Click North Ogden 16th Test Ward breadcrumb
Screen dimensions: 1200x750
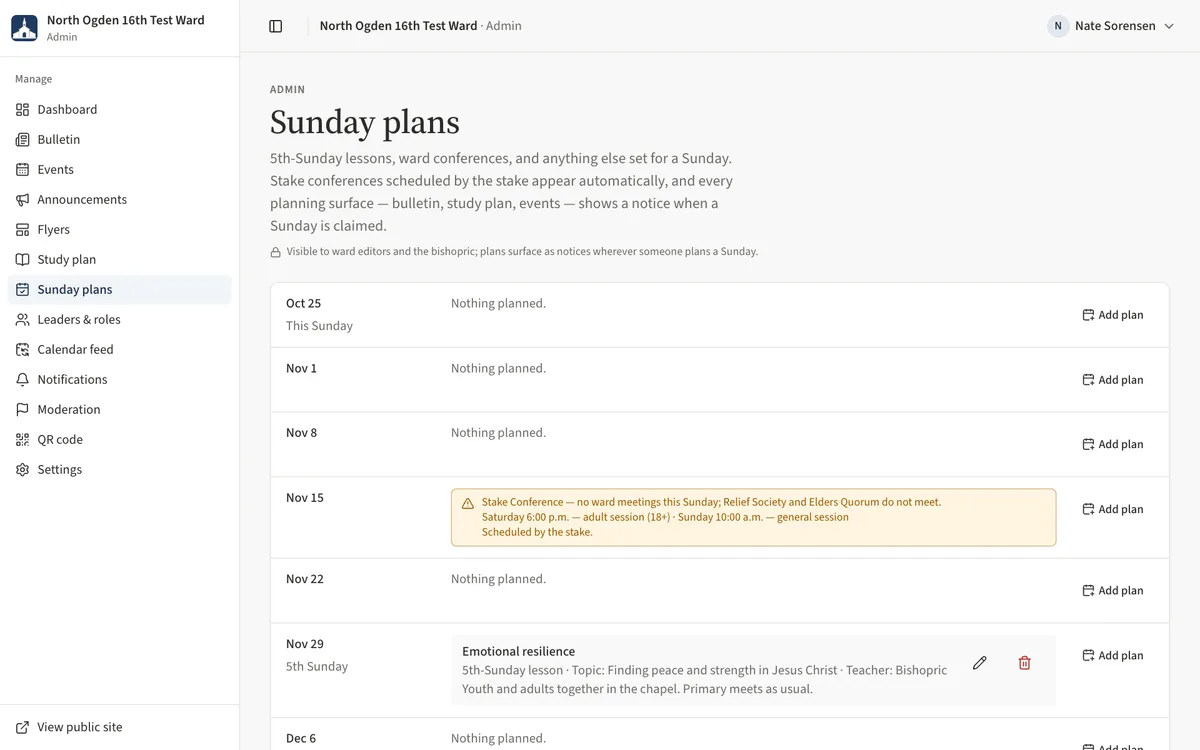[398, 26]
